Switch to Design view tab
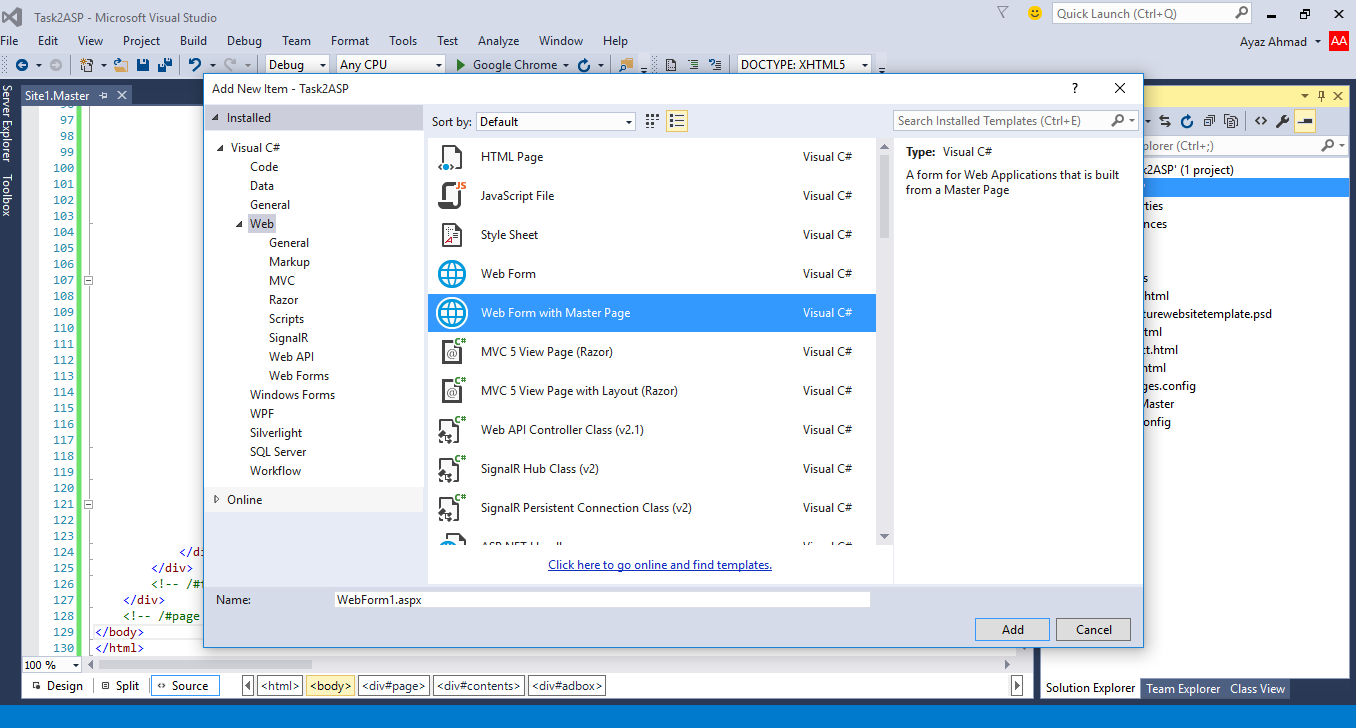 (57, 686)
